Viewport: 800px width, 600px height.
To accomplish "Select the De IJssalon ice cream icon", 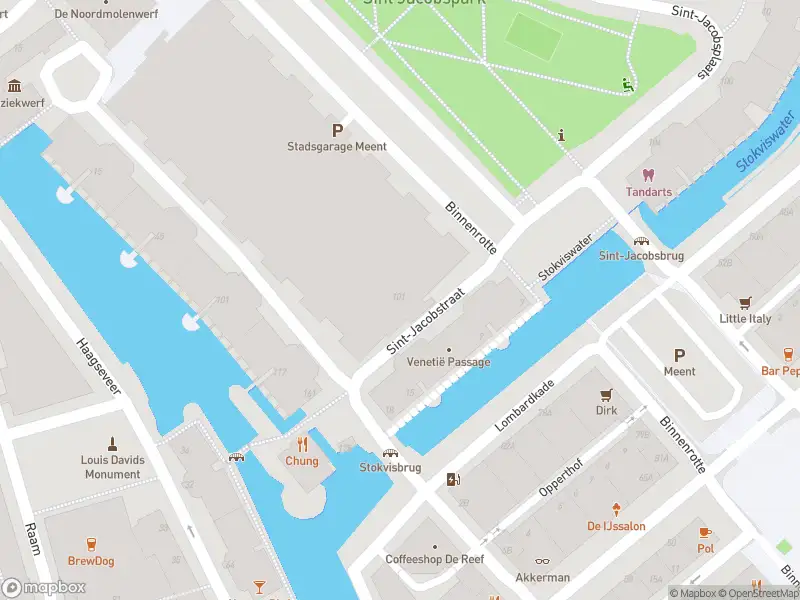I will 616,510.
